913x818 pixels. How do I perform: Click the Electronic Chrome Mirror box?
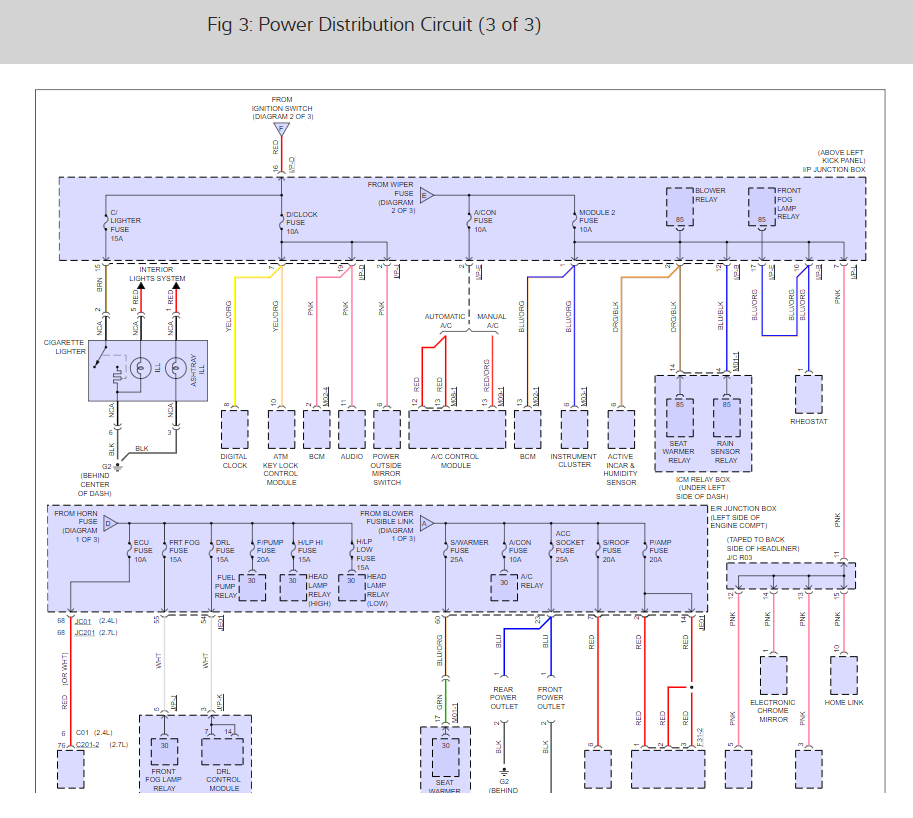tap(773, 675)
